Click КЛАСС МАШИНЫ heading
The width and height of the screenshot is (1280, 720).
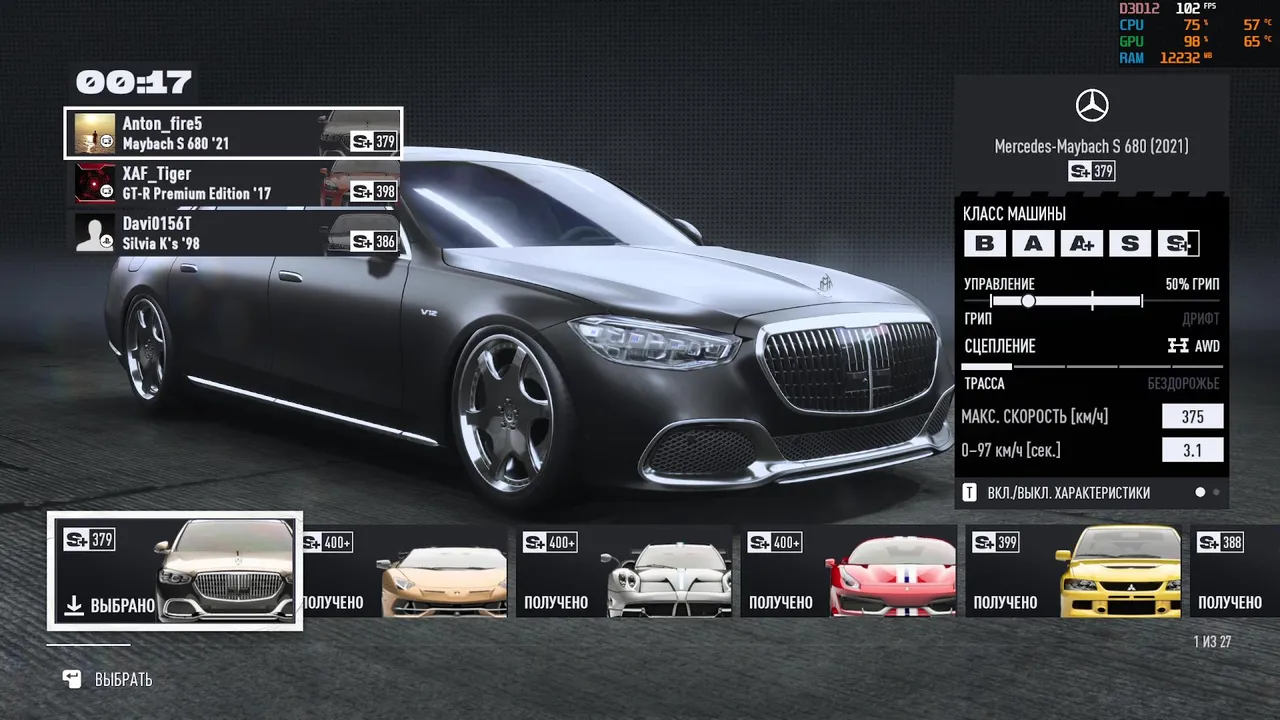[1014, 214]
